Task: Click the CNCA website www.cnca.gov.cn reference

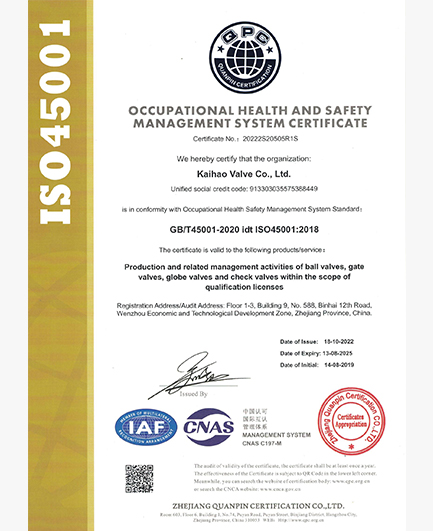Action: 280,489
